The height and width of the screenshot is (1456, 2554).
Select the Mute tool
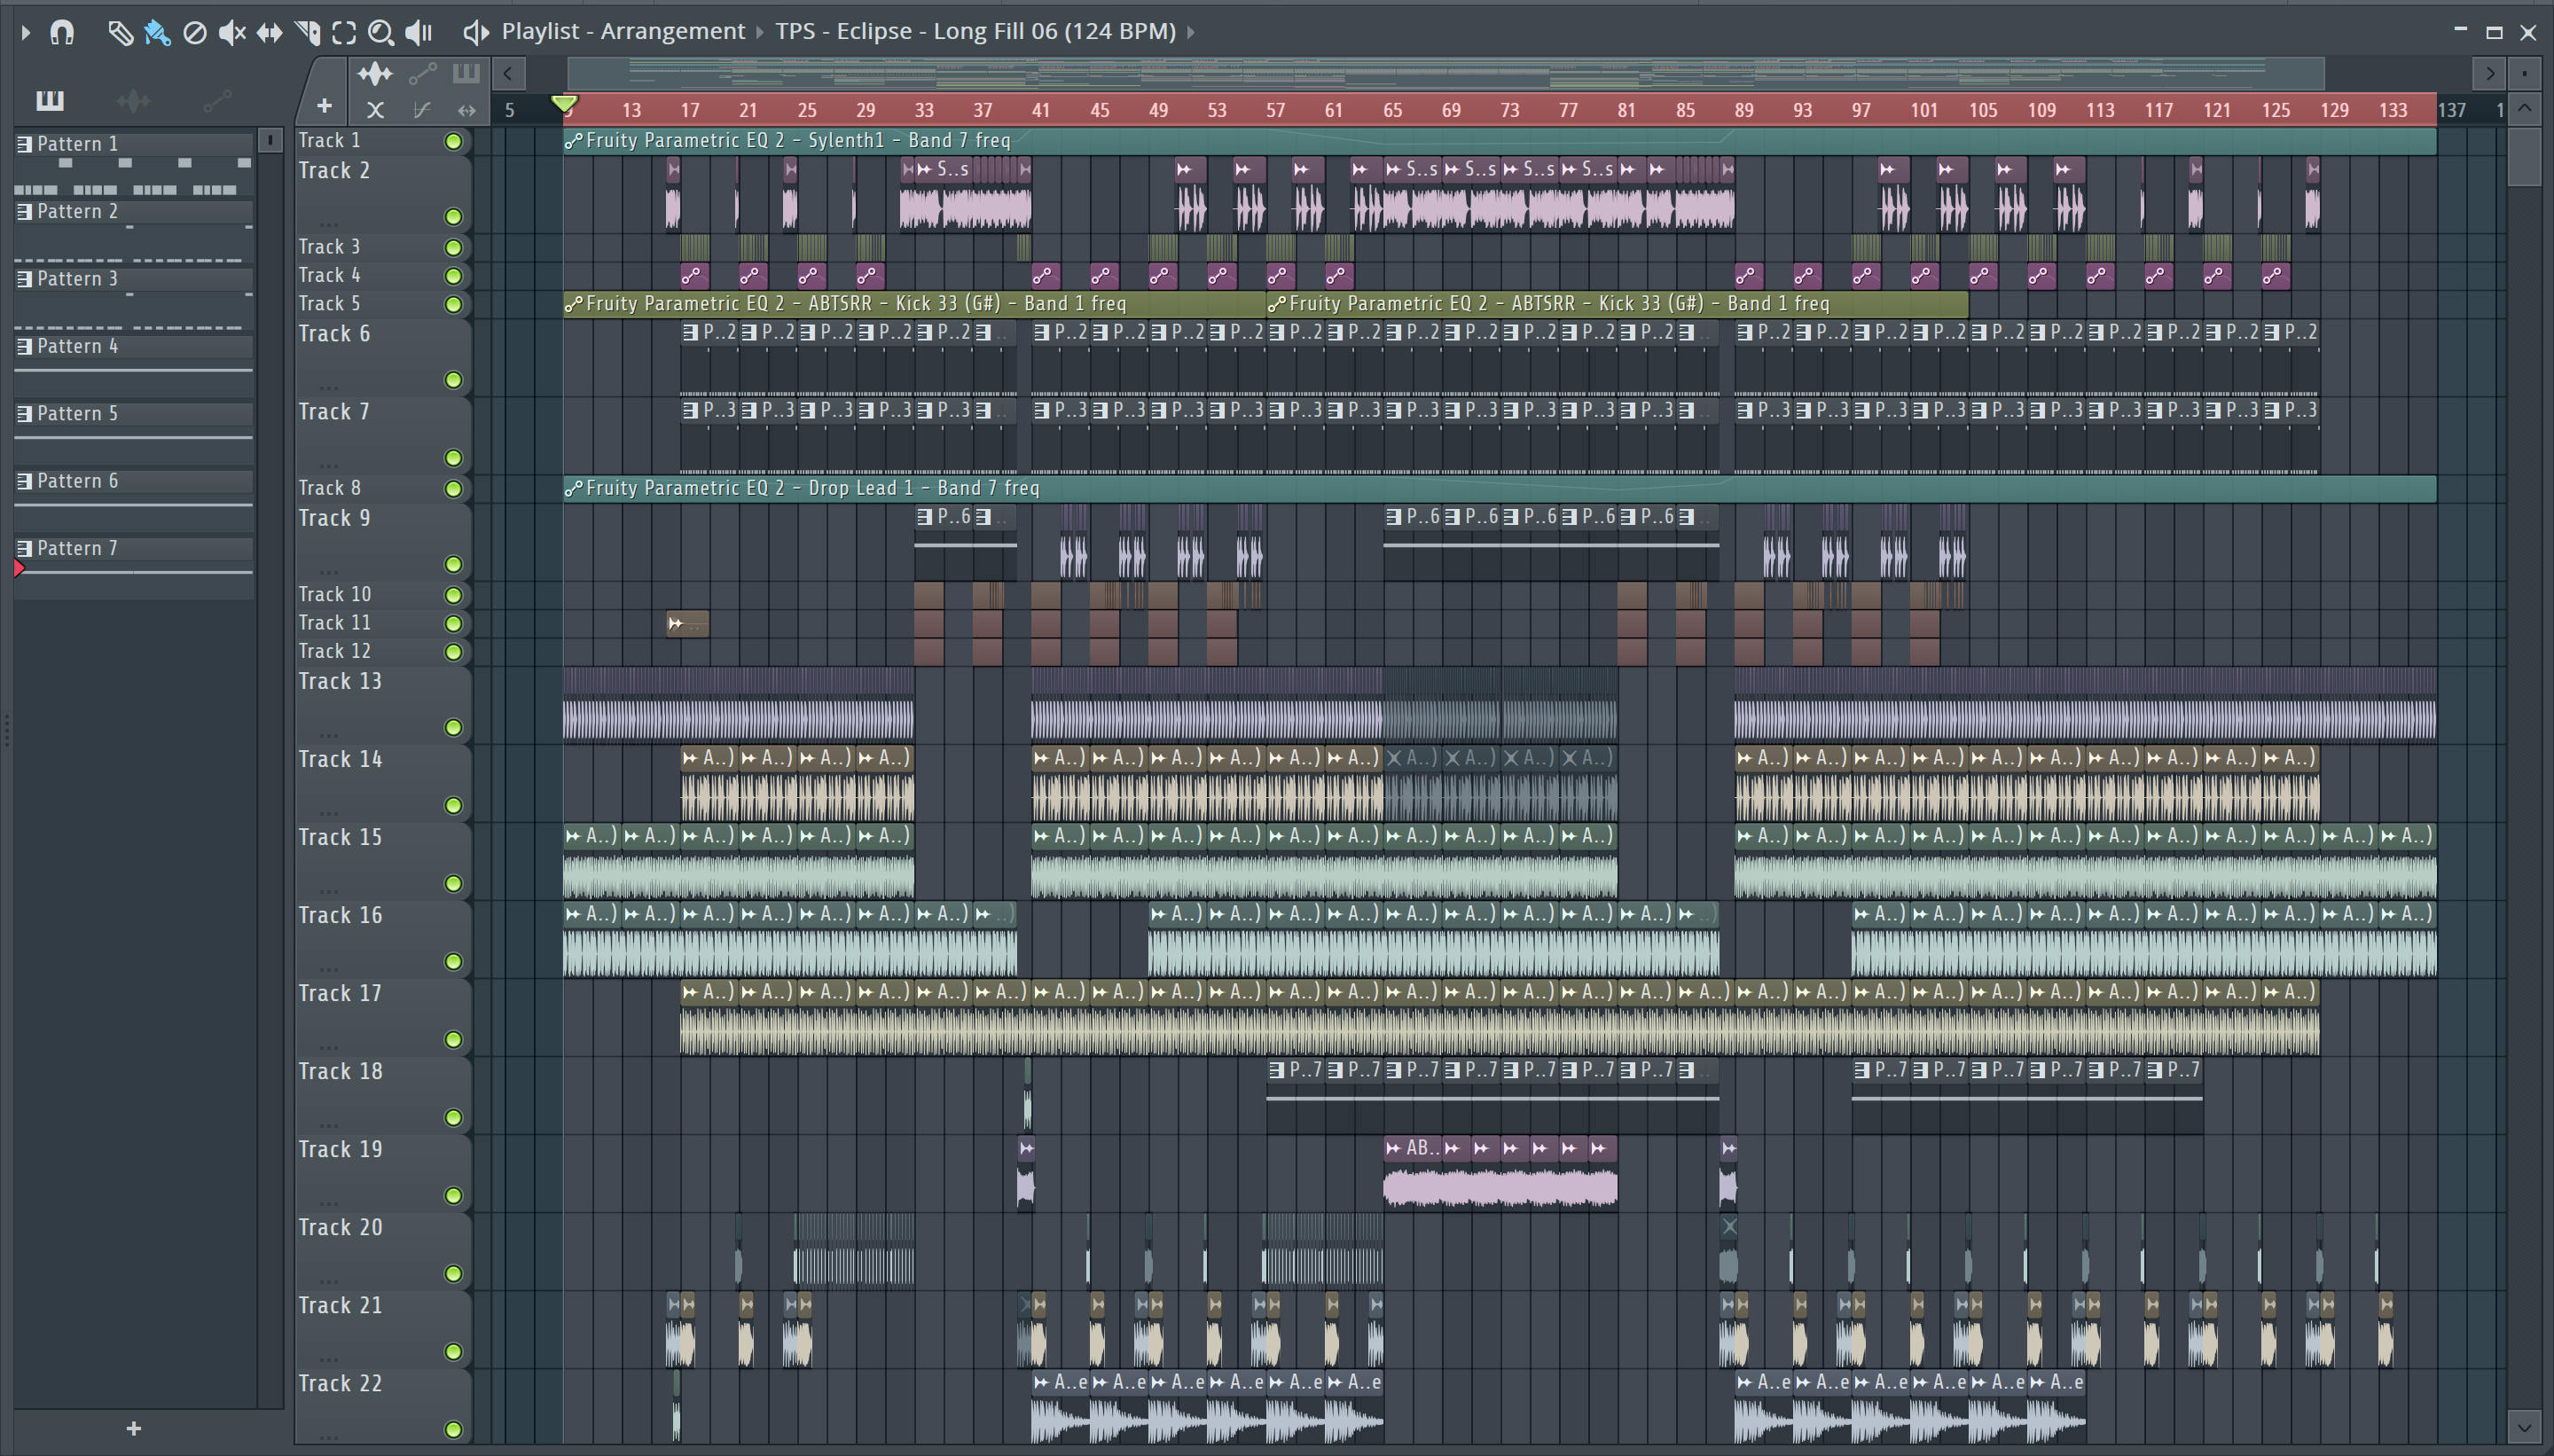point(232,33)
